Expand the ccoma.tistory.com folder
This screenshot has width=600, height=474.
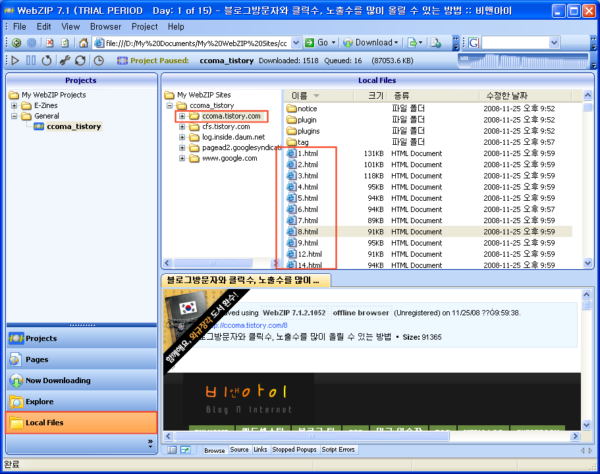pyautogui.click(x=182, y=116)
